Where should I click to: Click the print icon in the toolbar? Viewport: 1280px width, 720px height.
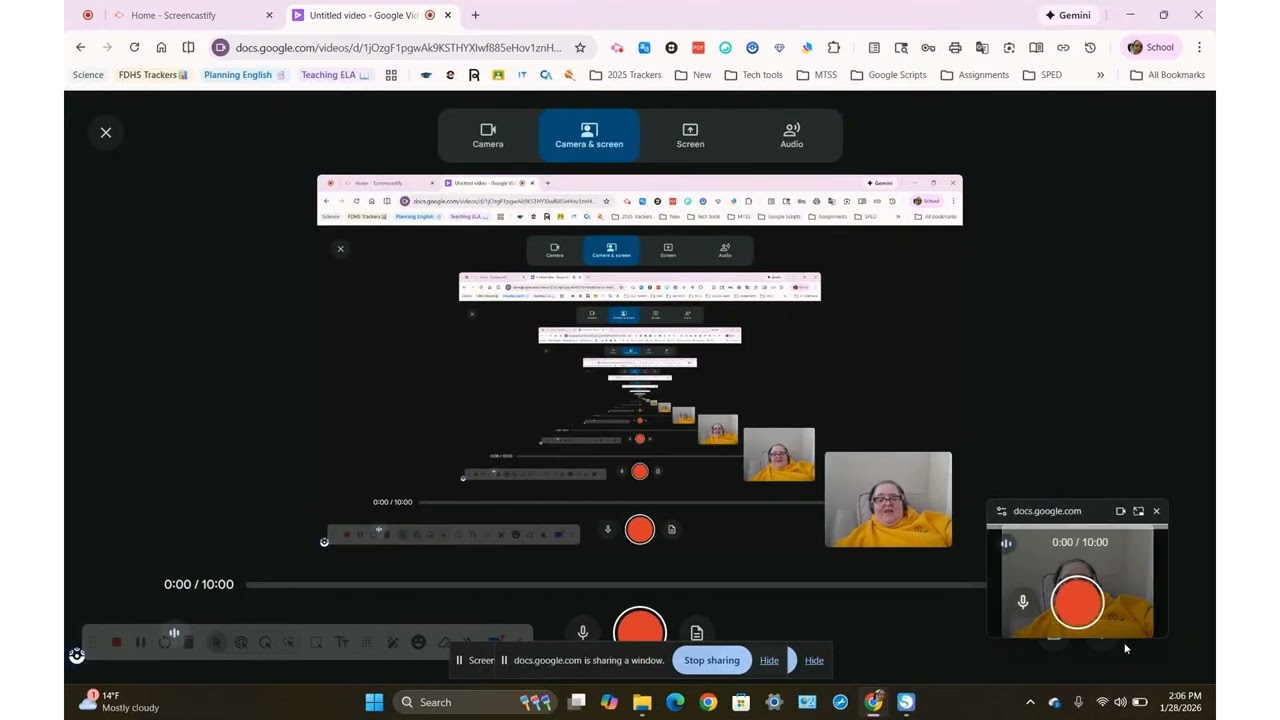tap(955, 47)
